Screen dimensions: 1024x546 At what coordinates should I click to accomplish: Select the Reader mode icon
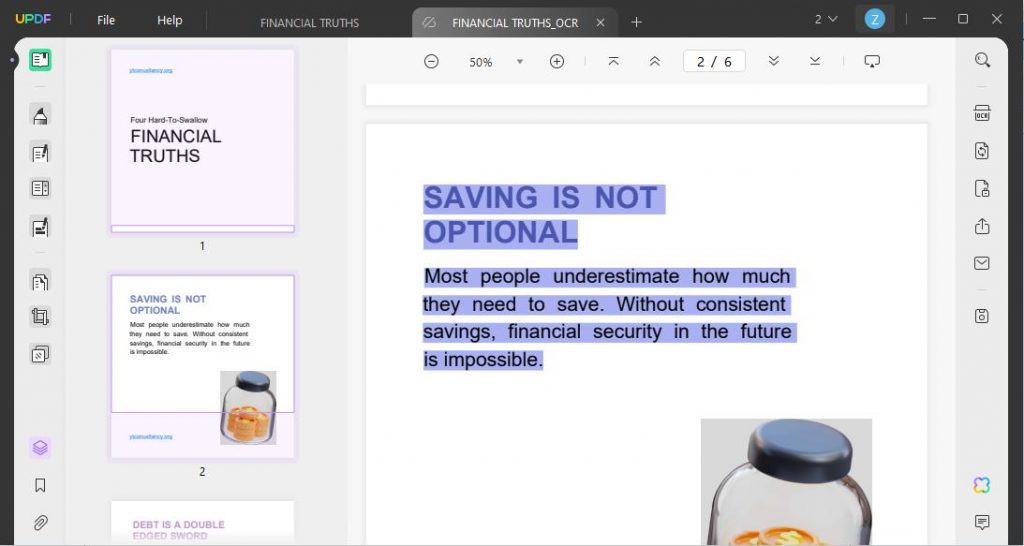point(40,60)
